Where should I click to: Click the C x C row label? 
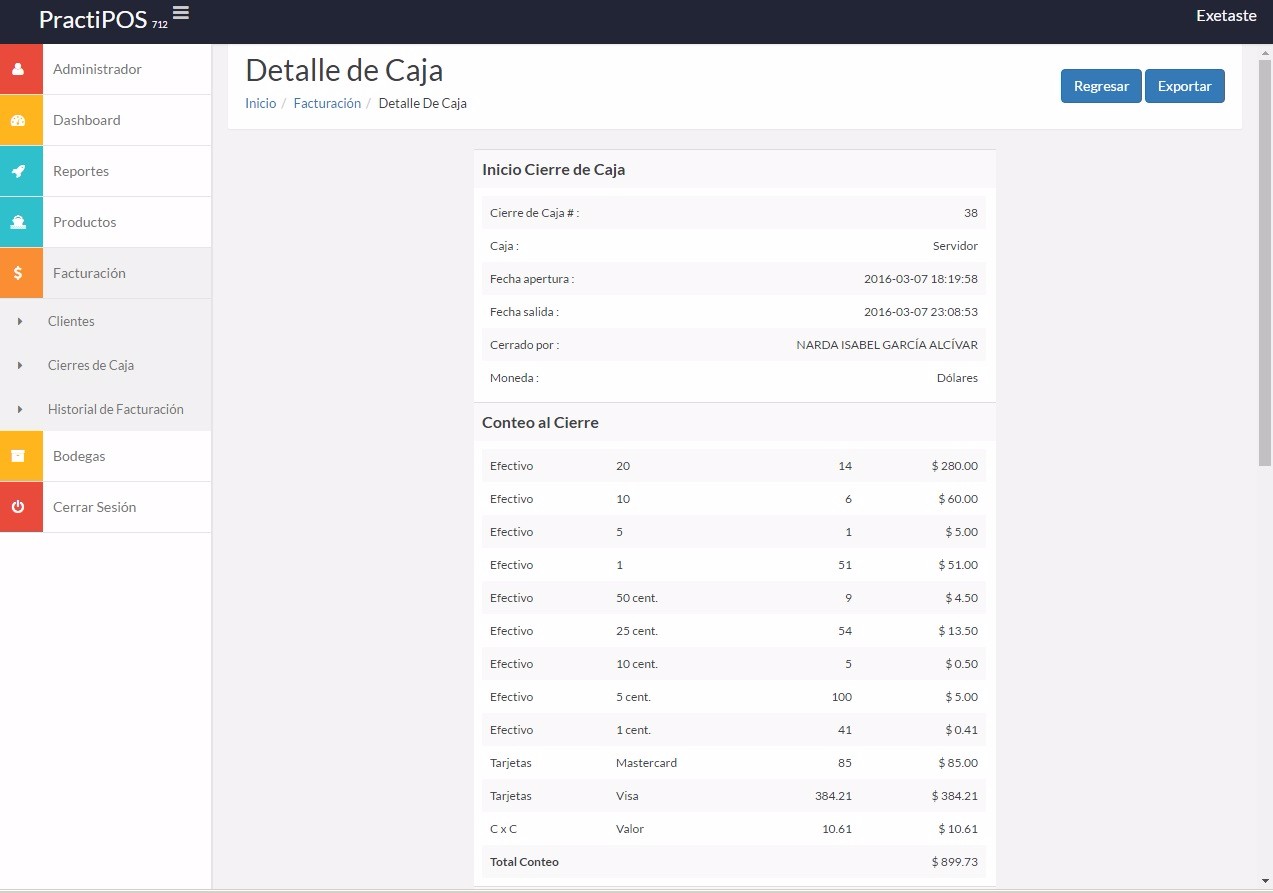click(x=503, y=829)
